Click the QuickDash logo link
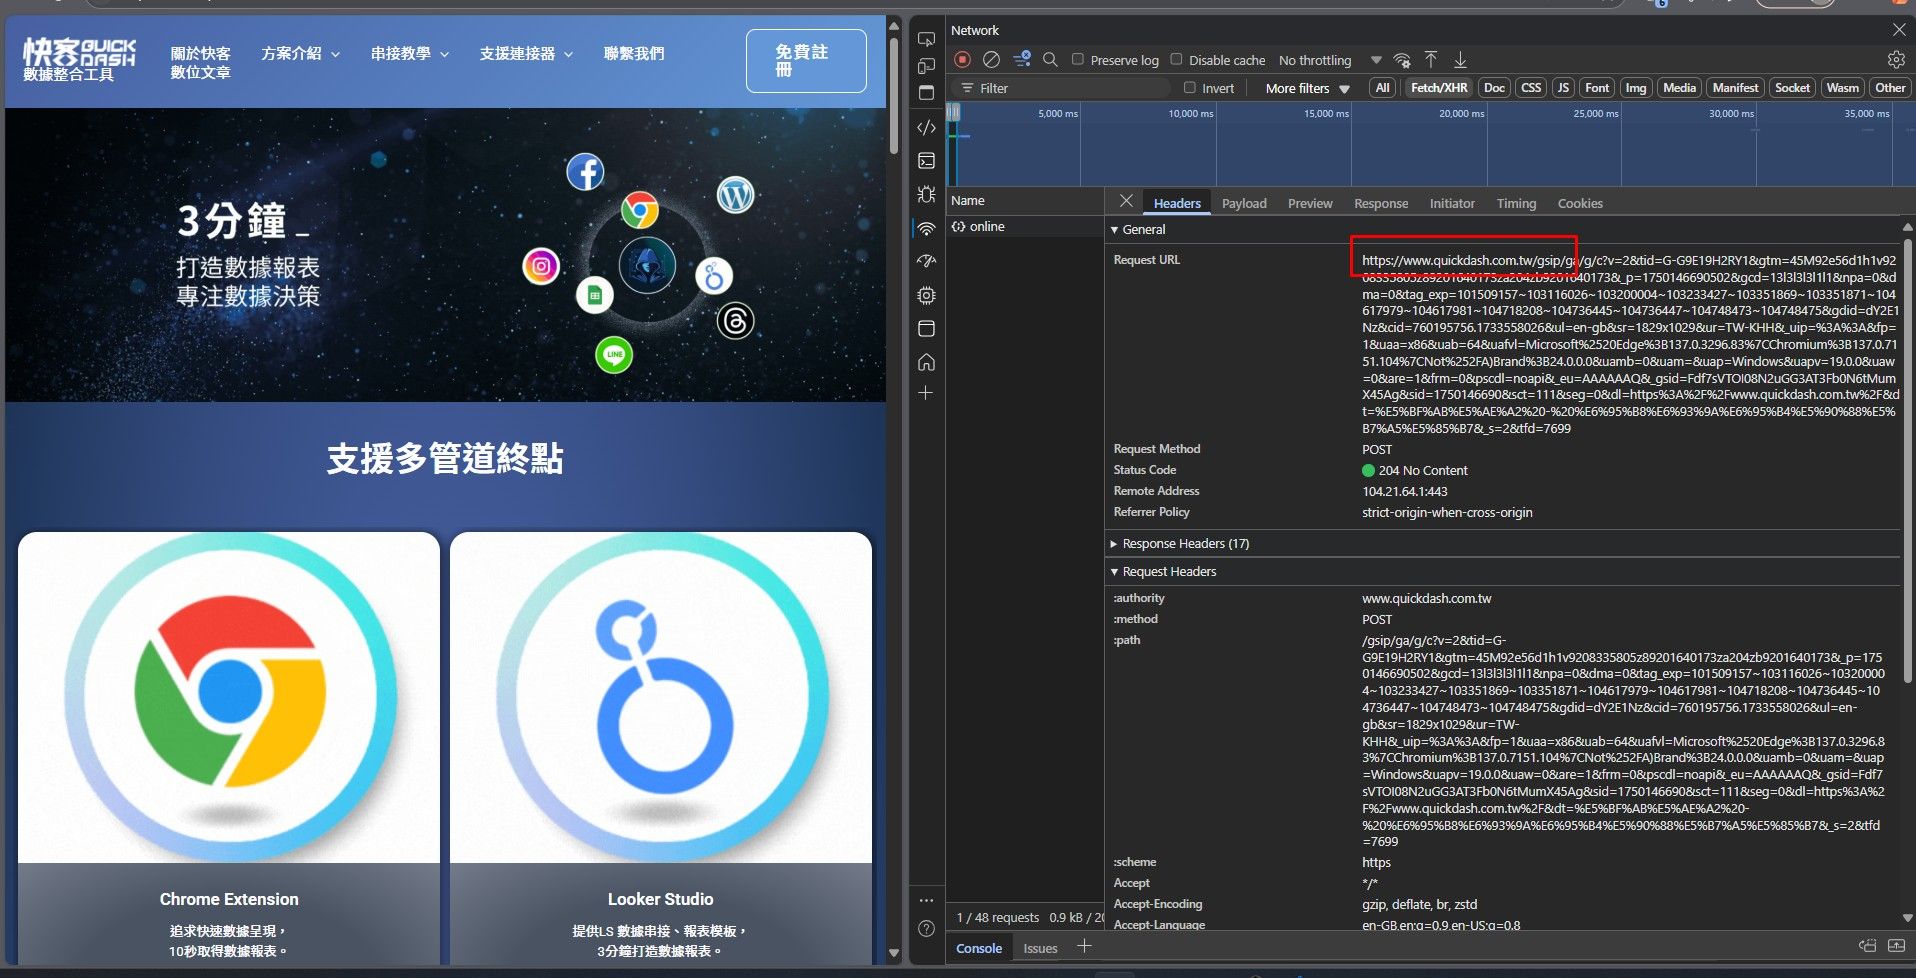Viewport: 1916px width, 978px height. pyautogui.click(x=79, y=60)
